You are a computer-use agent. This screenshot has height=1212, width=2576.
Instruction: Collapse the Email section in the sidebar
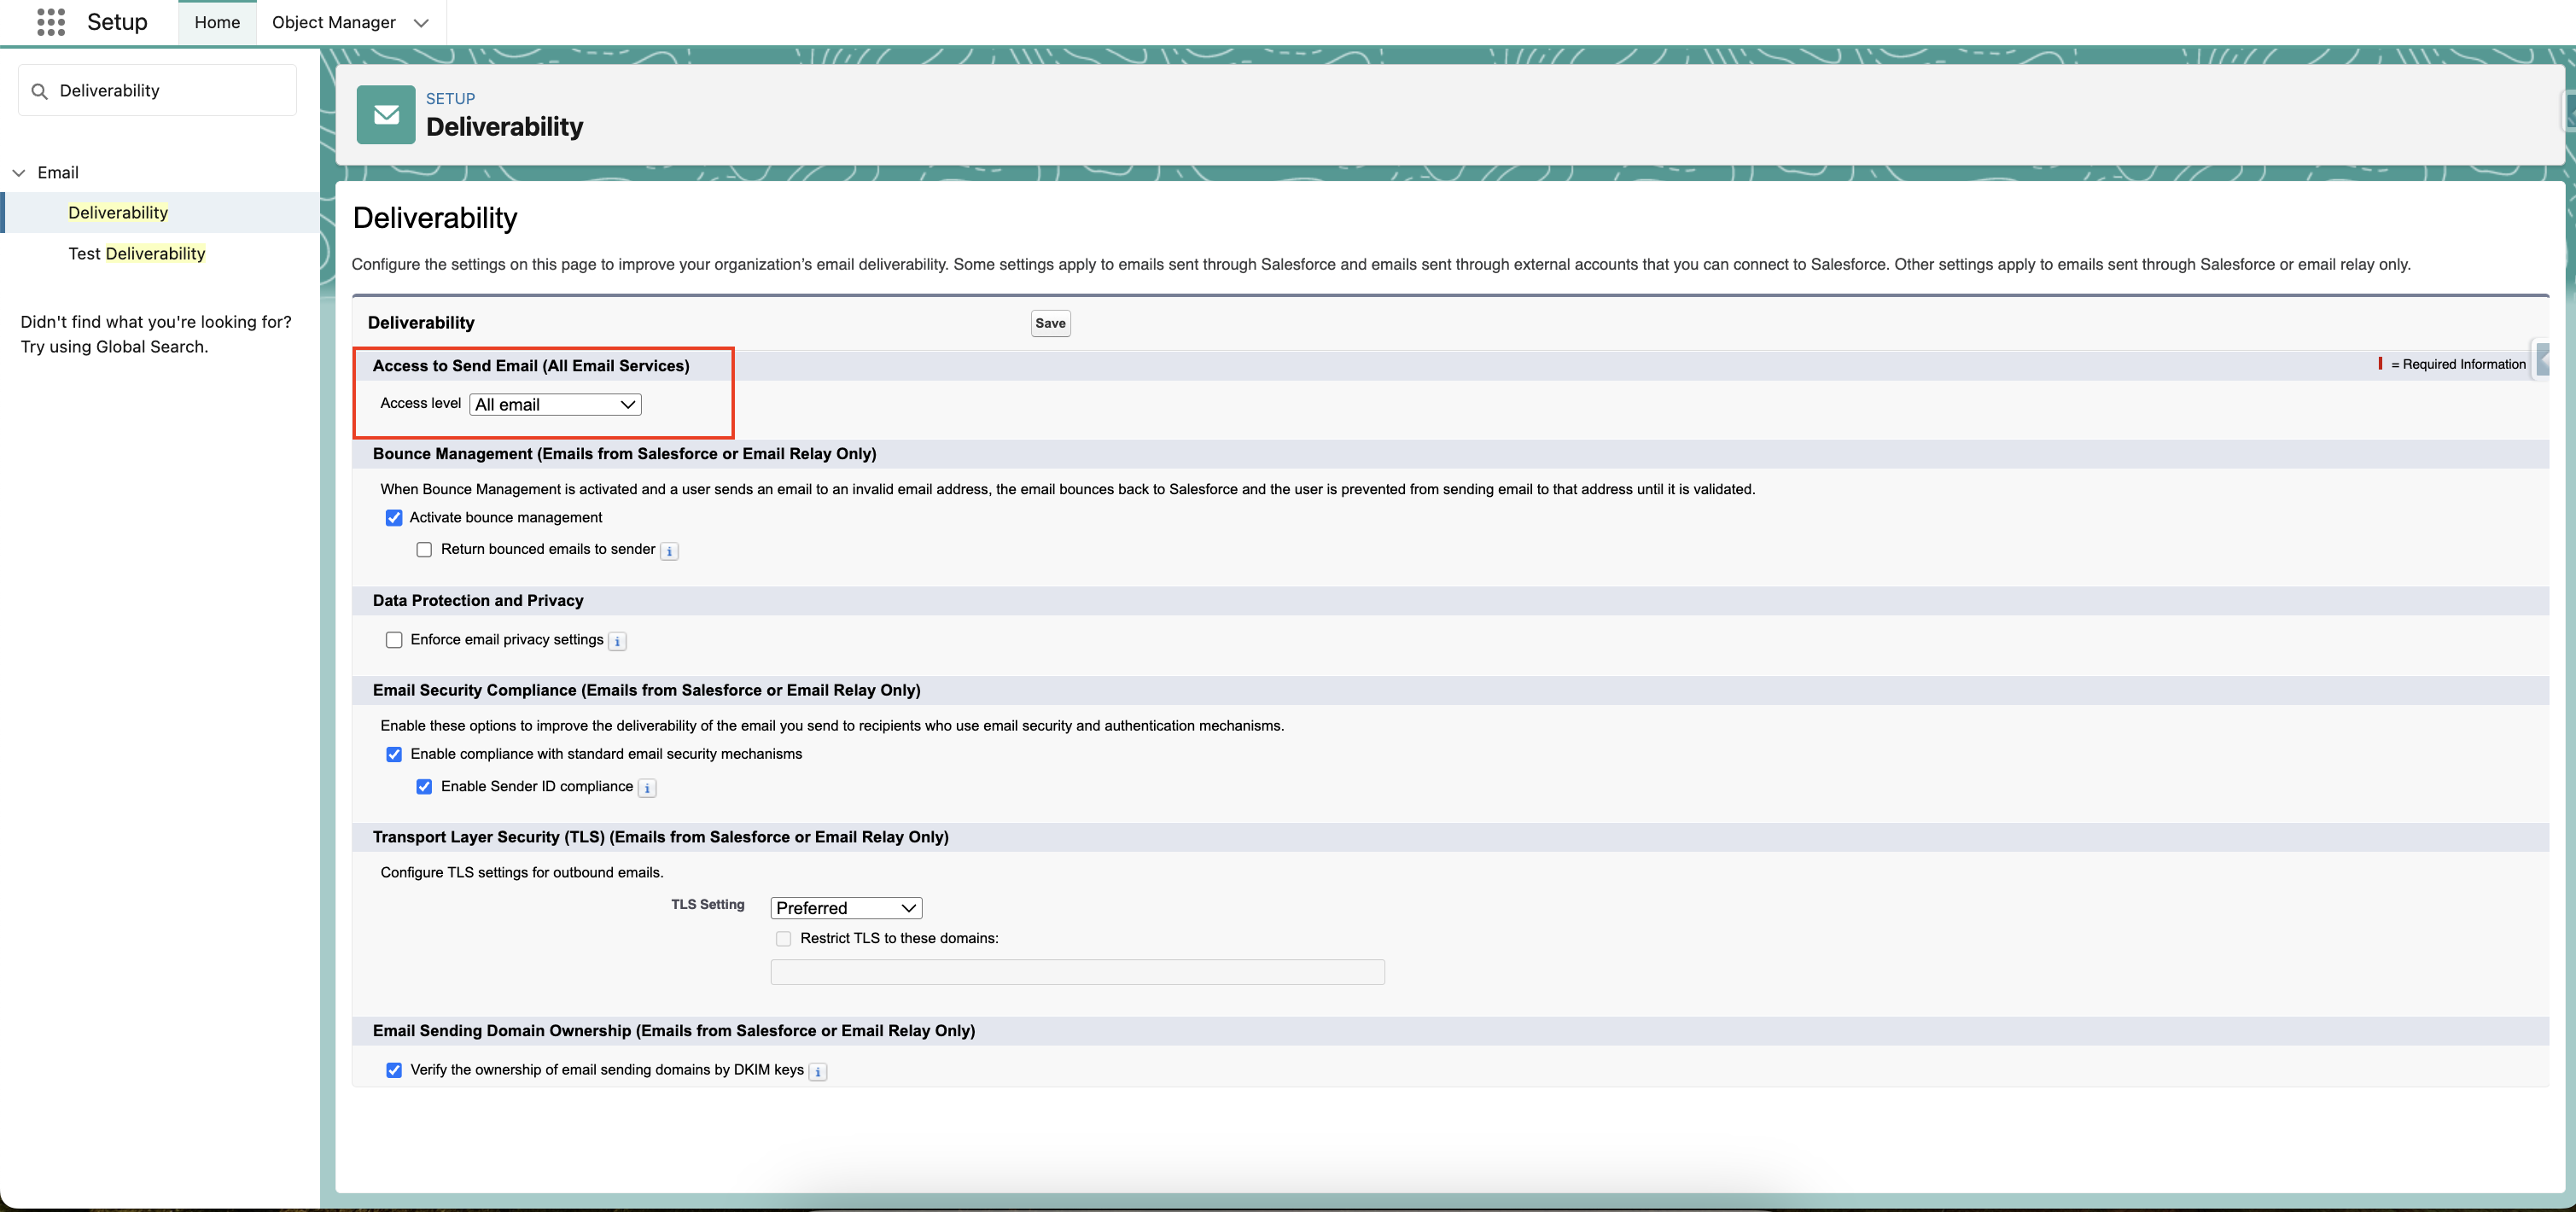tap(19, 172)
